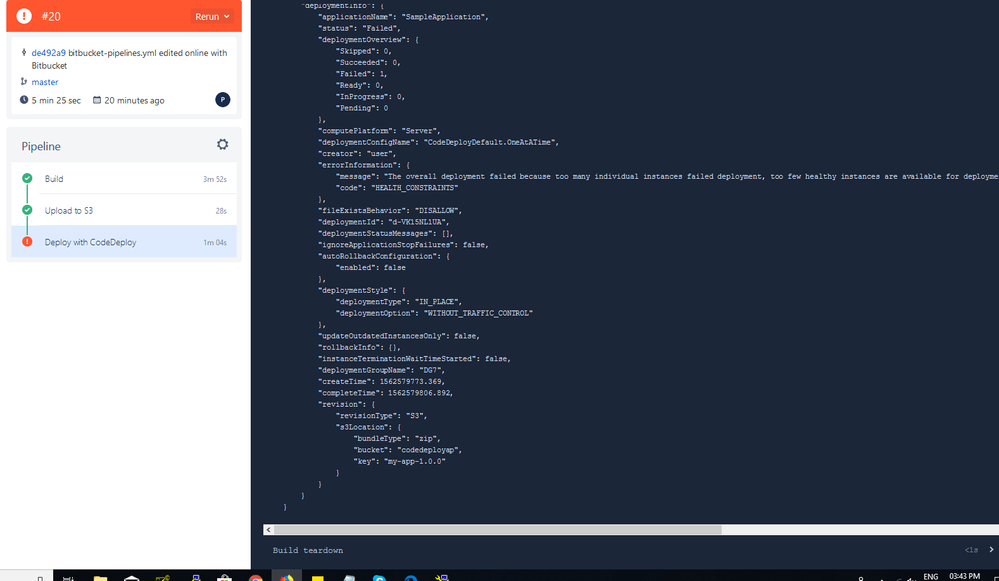Click the log line '"status": "Failed"'

[x=359, y=28]
